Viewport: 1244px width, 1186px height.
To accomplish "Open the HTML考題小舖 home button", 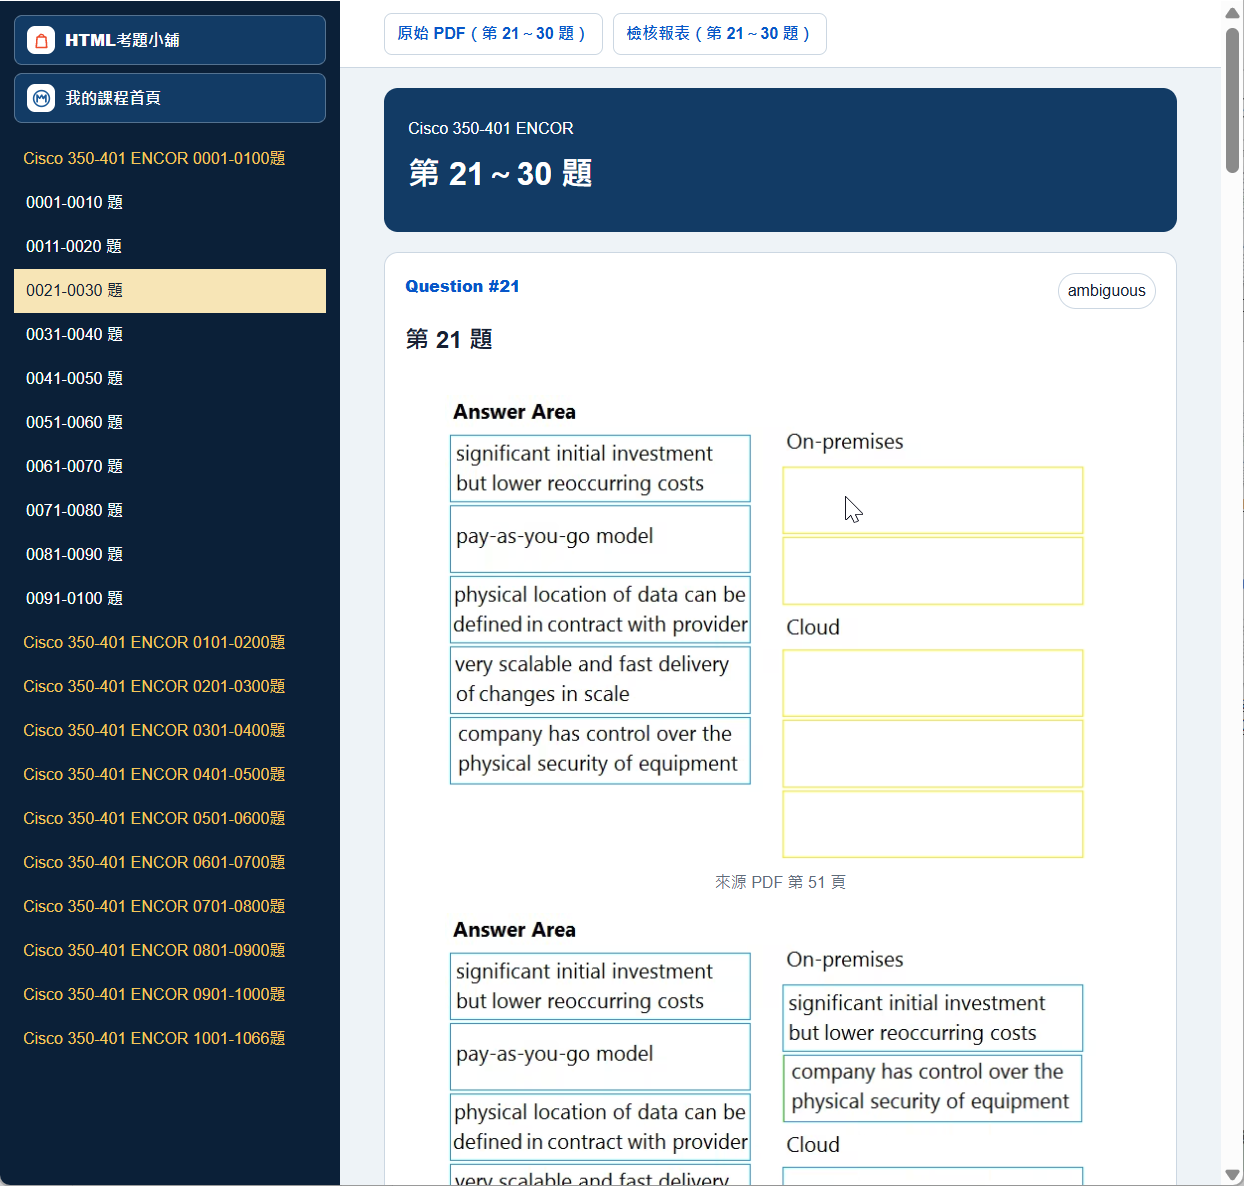I will 170,40.
